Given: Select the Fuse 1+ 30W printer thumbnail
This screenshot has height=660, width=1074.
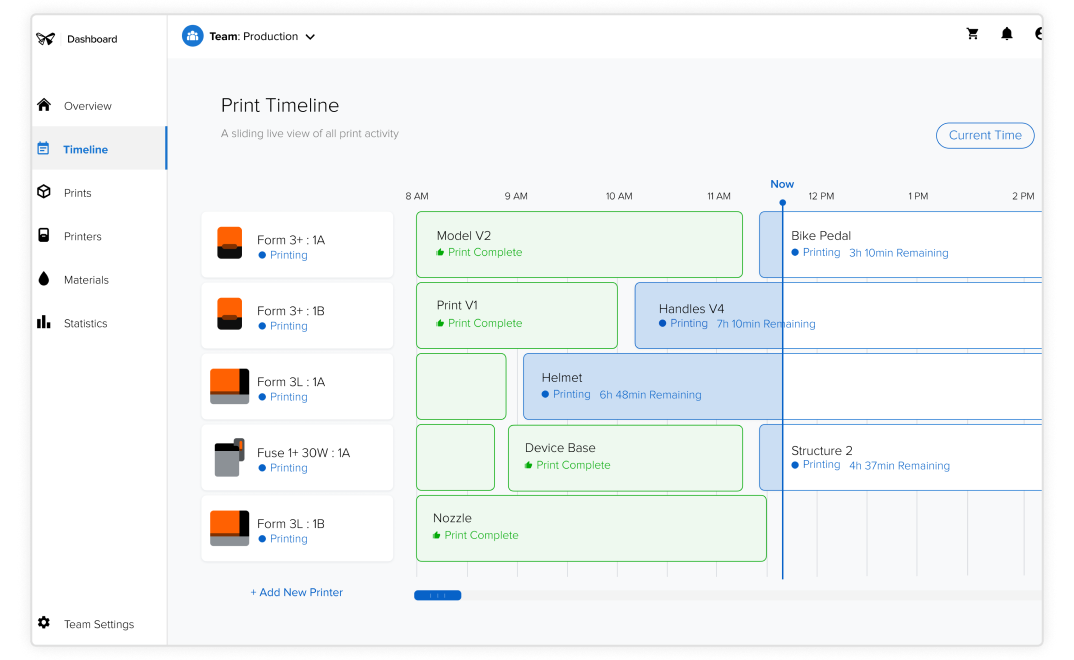Looking at the screenshot, I should point(229,458).
